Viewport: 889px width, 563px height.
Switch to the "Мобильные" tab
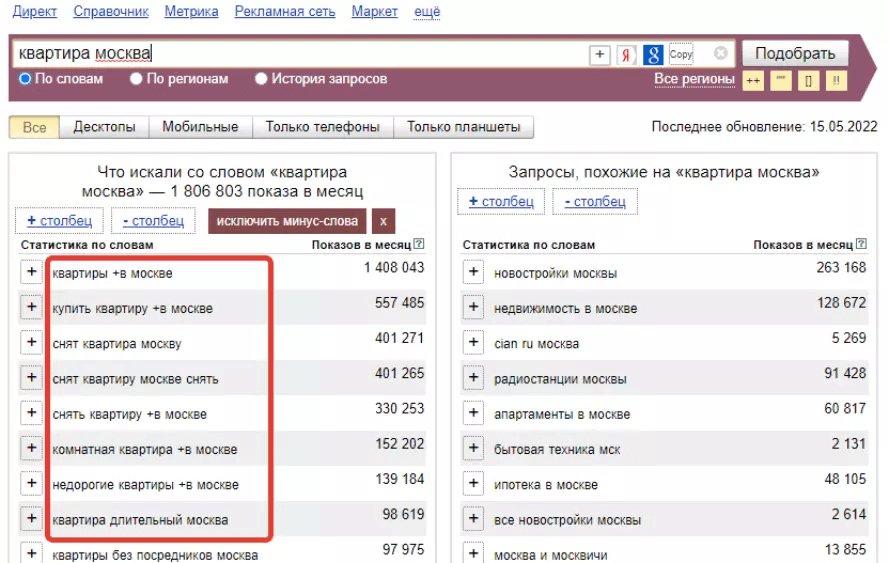(200, 127)
